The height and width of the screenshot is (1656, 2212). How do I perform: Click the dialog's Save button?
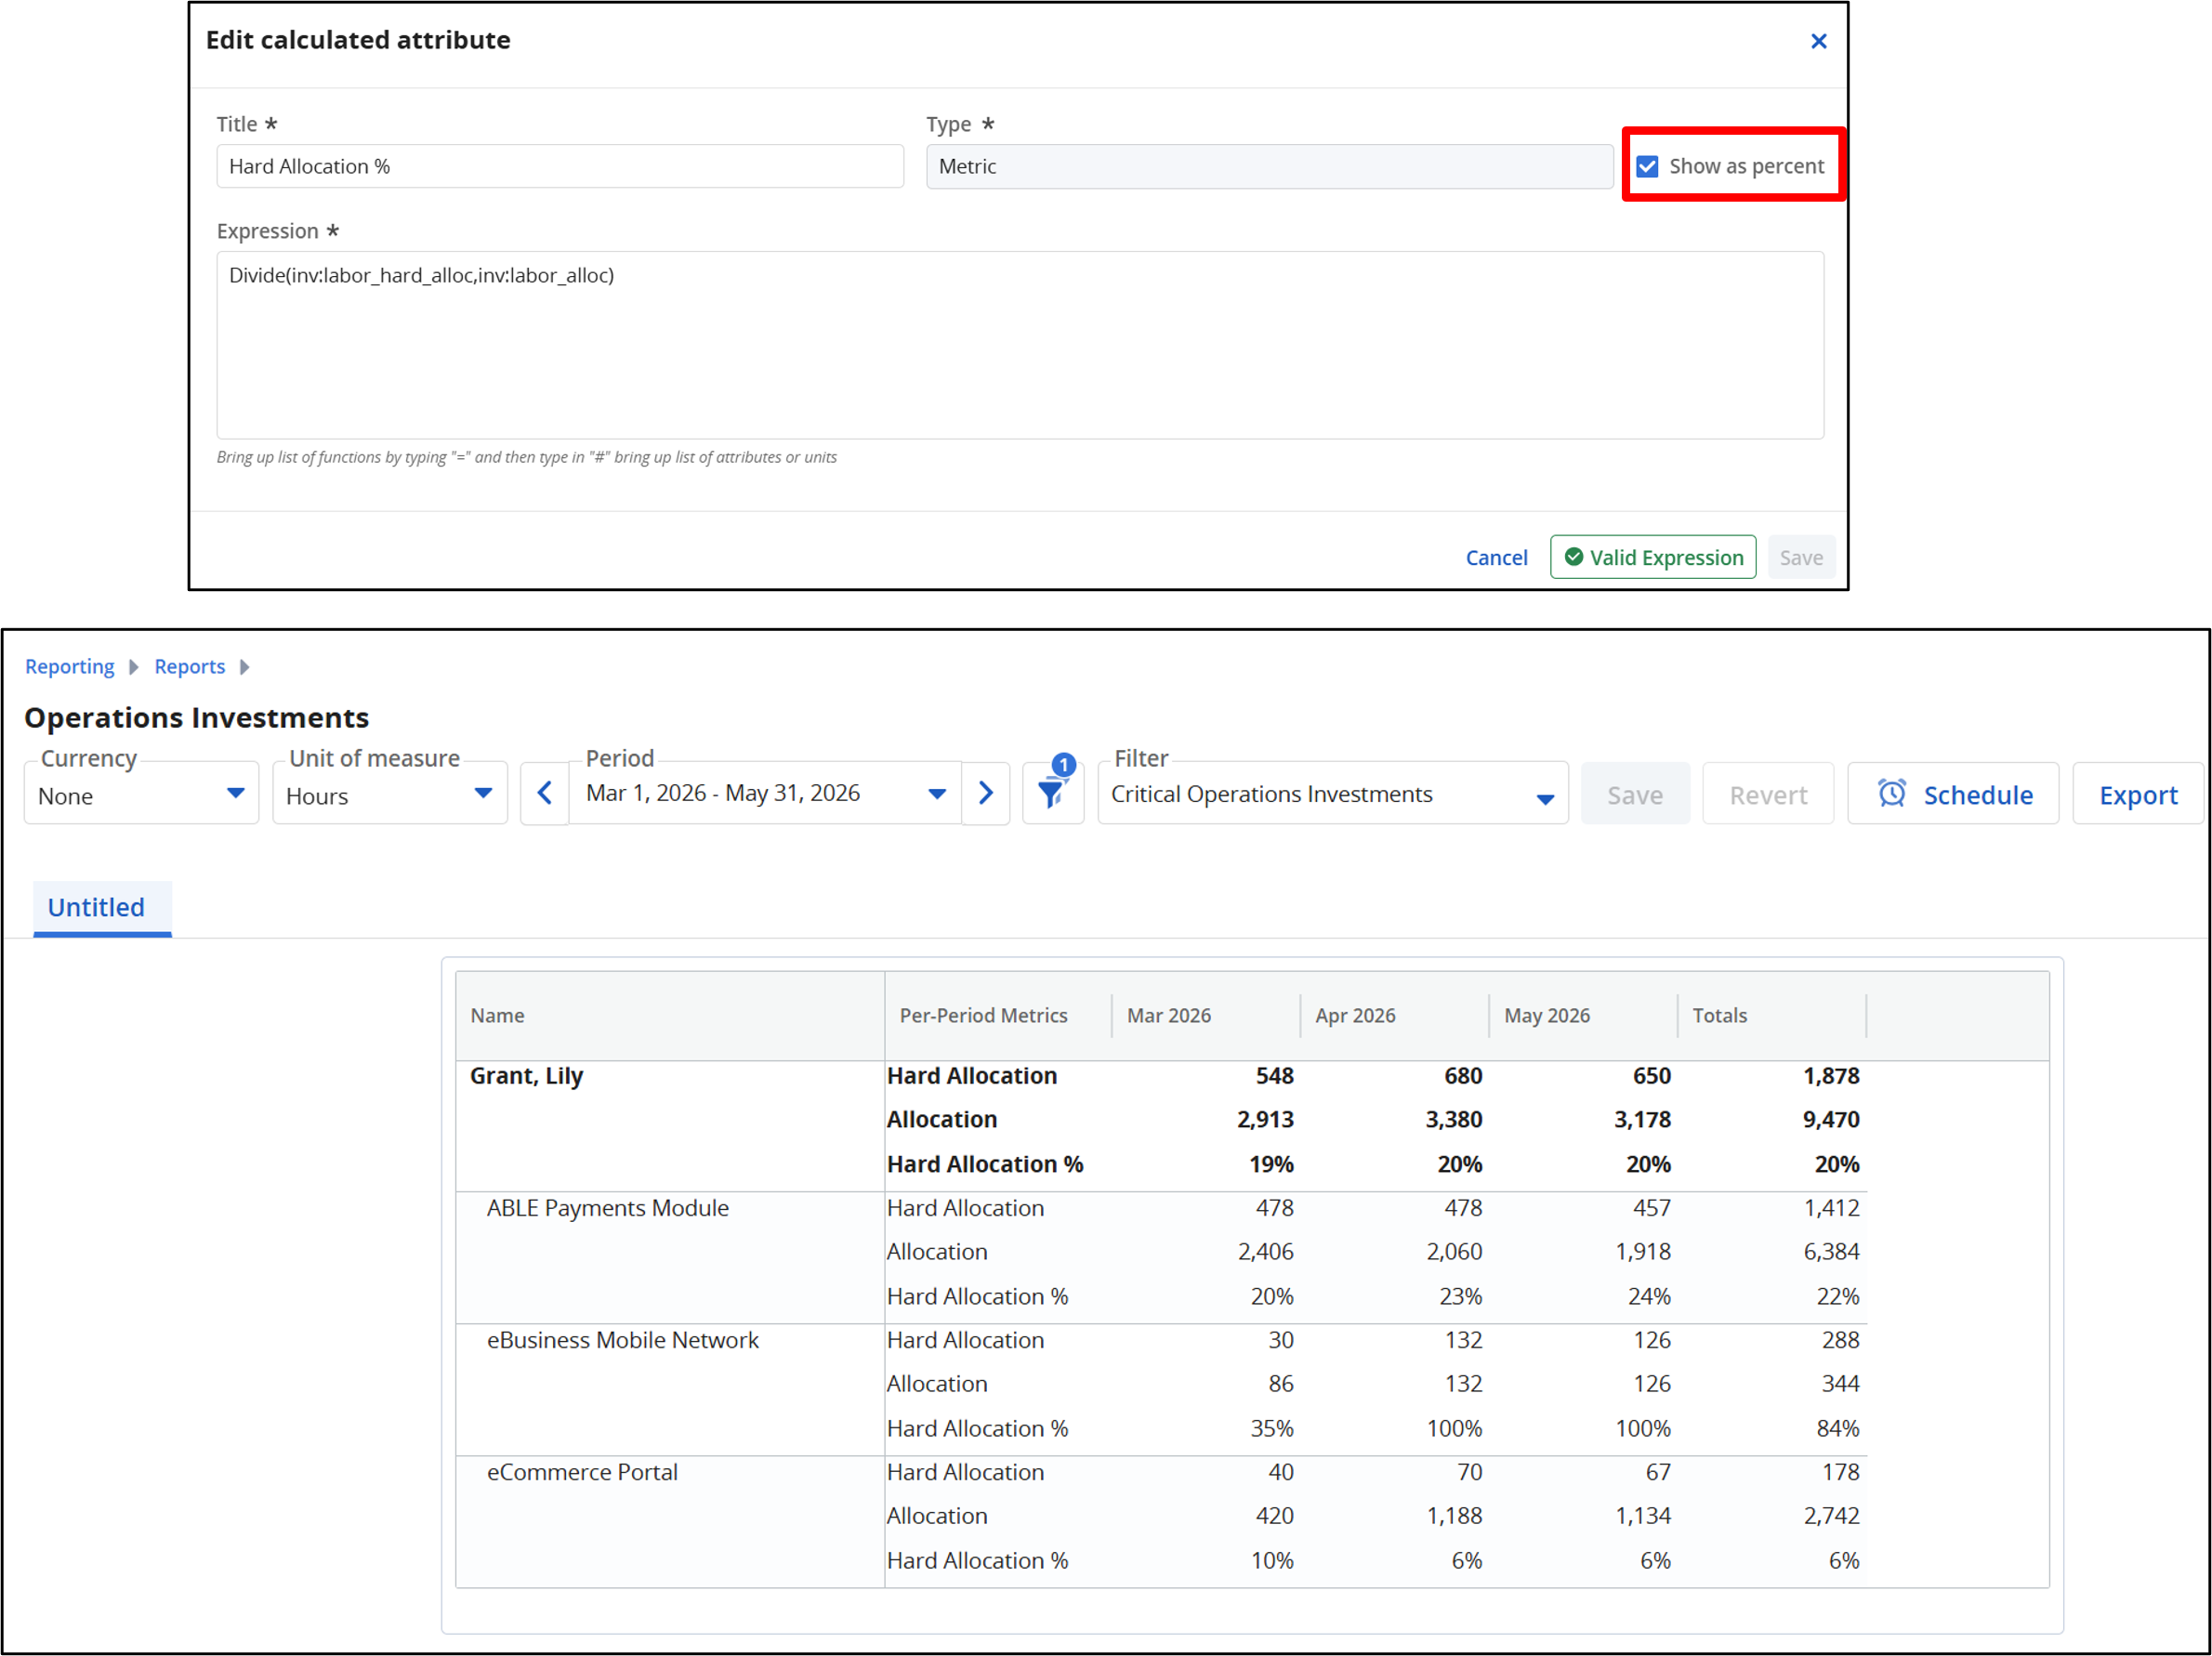point(1801,557)
